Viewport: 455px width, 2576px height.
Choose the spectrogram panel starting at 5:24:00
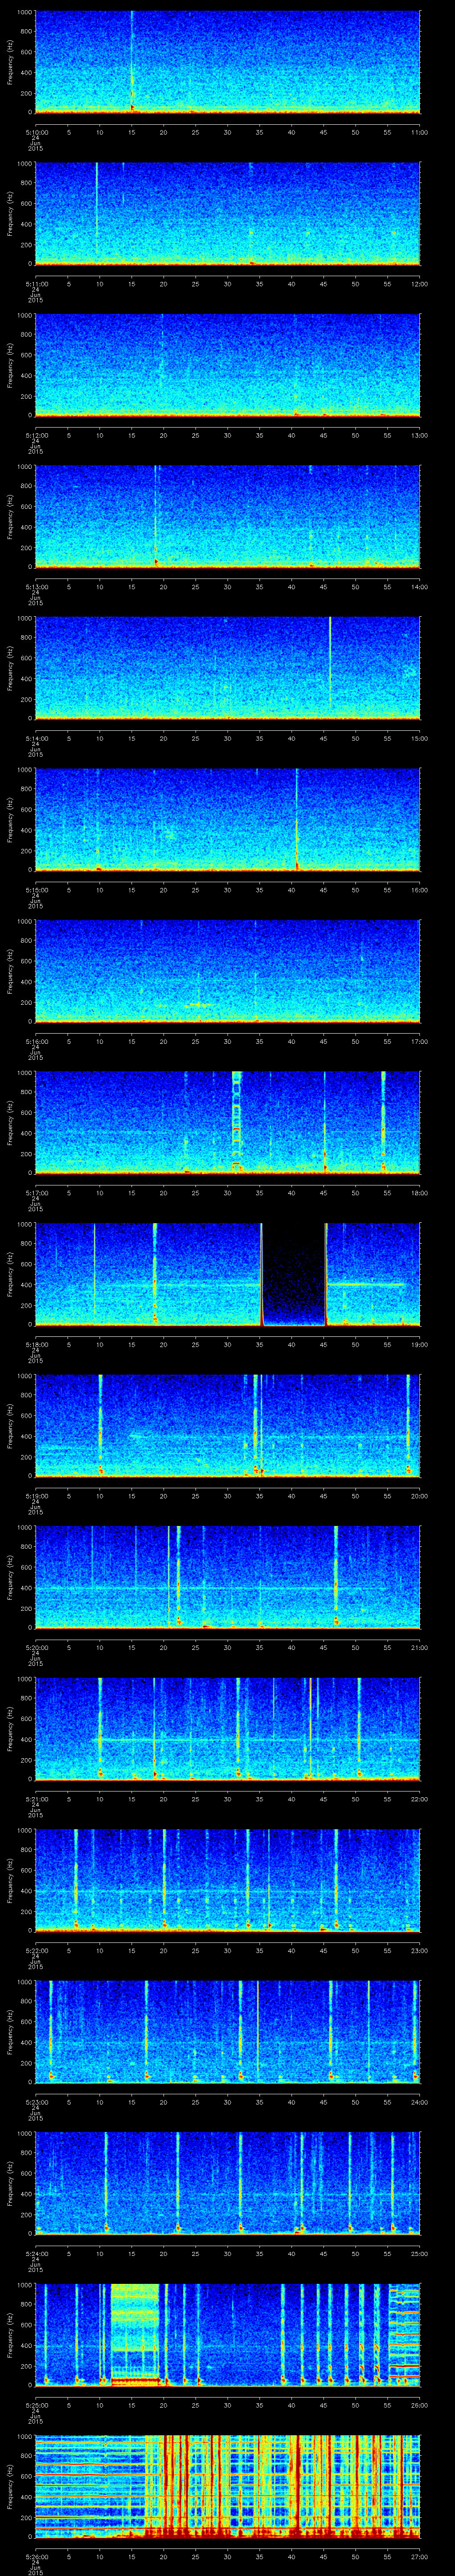(x=228, y=2183)
